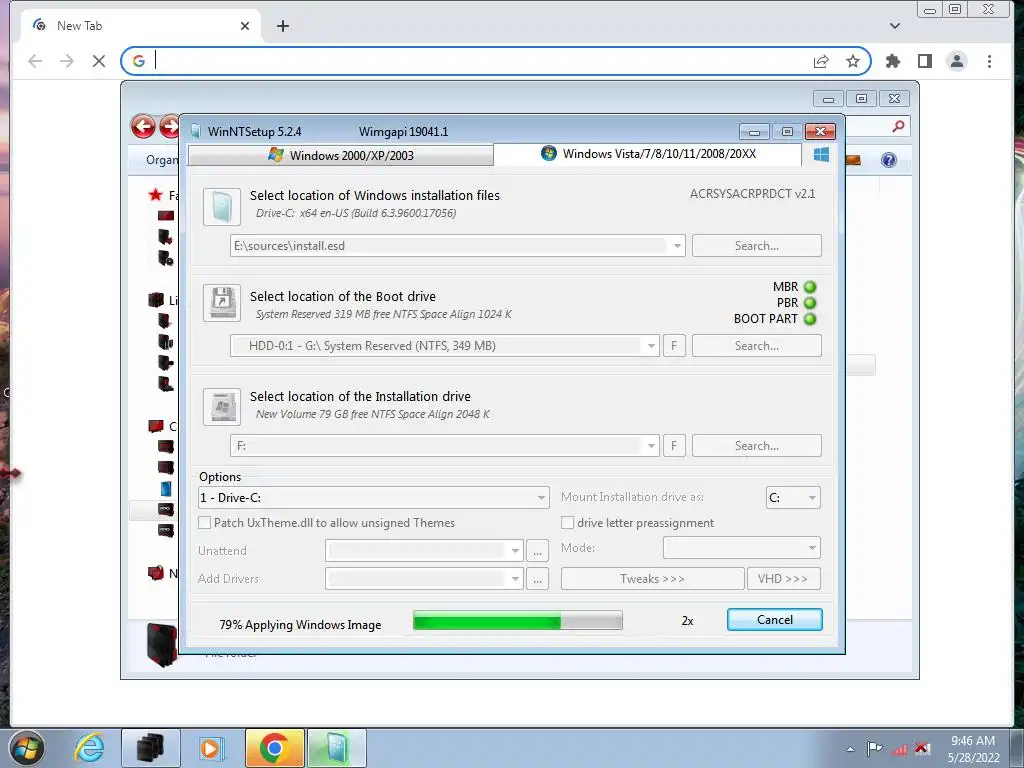This screenshot has height=768, width=1024.
Task: Toggle Chrome side panel icon
Action: 925,61
